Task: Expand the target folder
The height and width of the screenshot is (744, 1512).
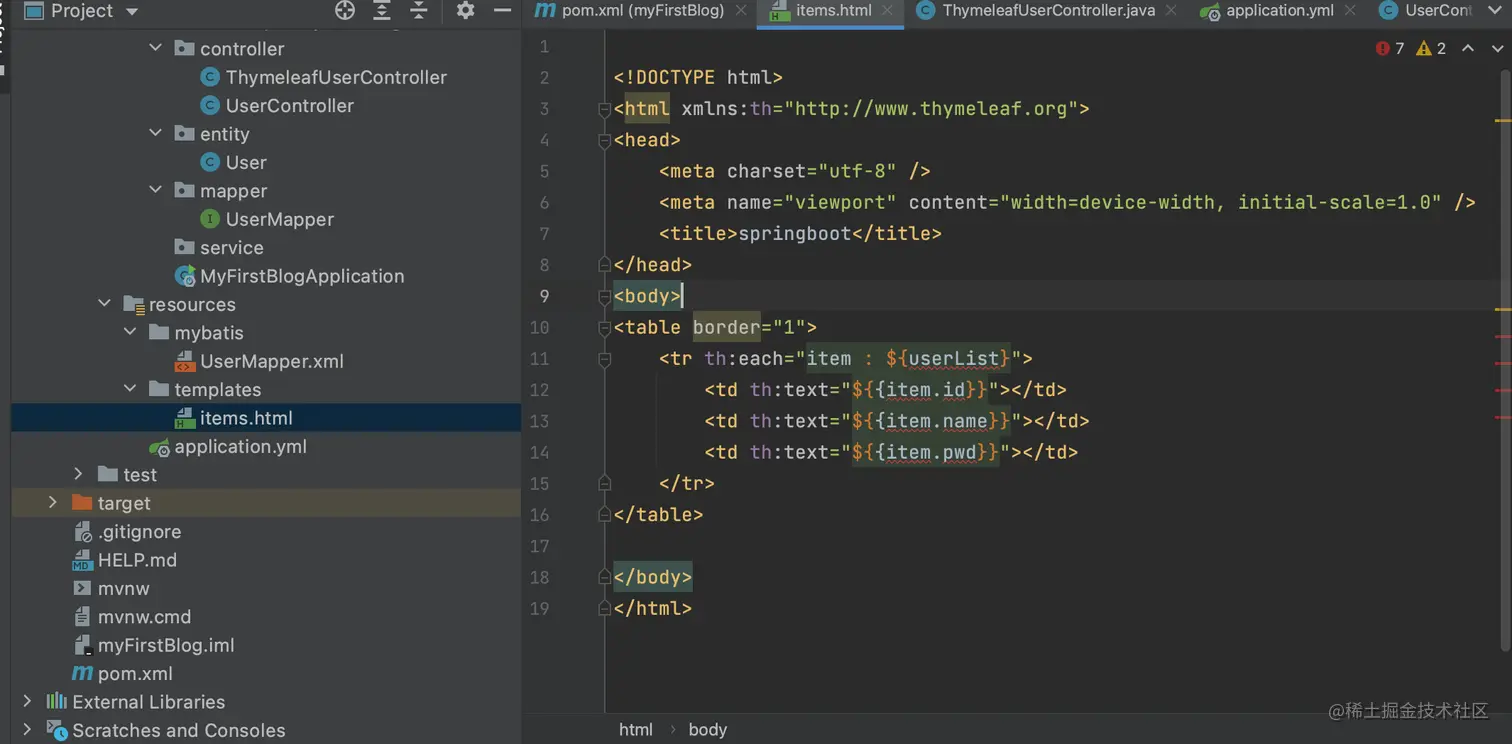Action: coord(53,503)
